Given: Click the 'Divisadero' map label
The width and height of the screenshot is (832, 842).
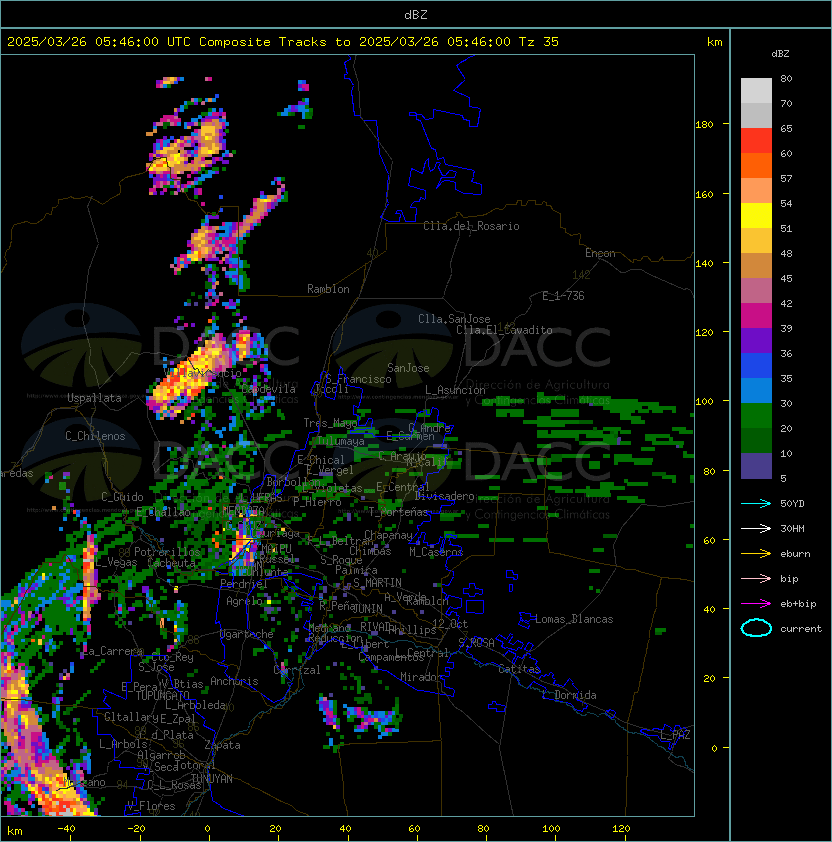Looking at the screenshot, I should click(444, 496).
